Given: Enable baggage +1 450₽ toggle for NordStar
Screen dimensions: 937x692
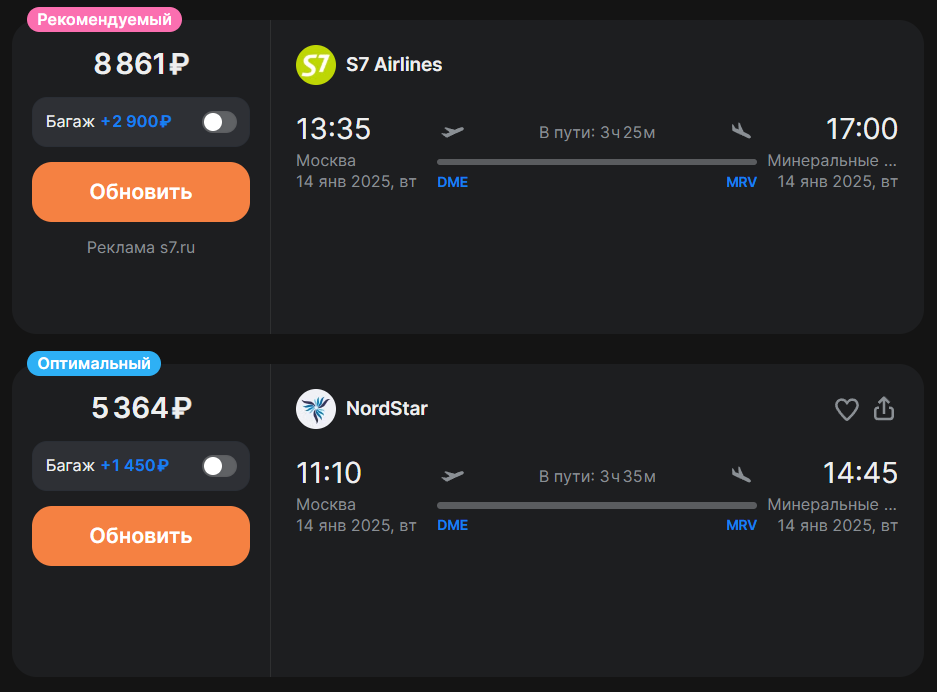Looking at the screenshot, I should (x=219, y=466).
